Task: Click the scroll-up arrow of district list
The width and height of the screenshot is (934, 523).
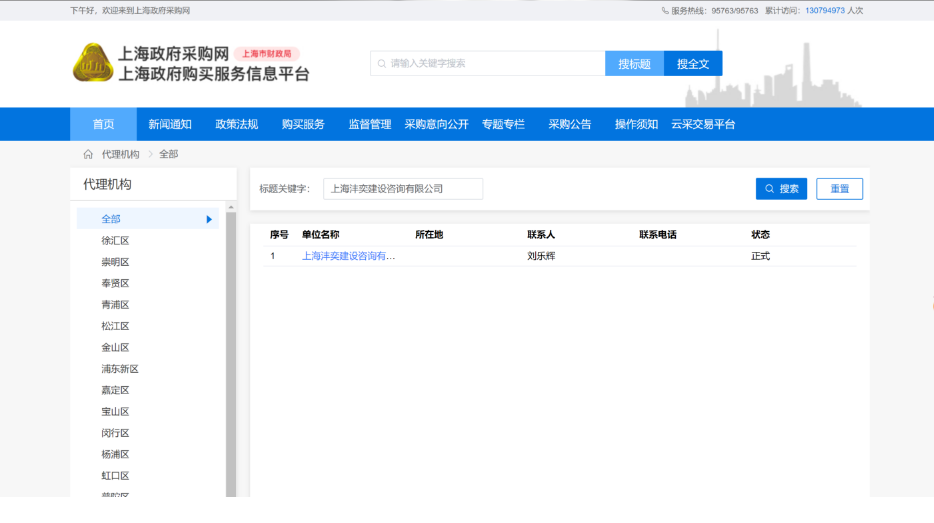Action: pyautogui.click(x=231, y=207)
